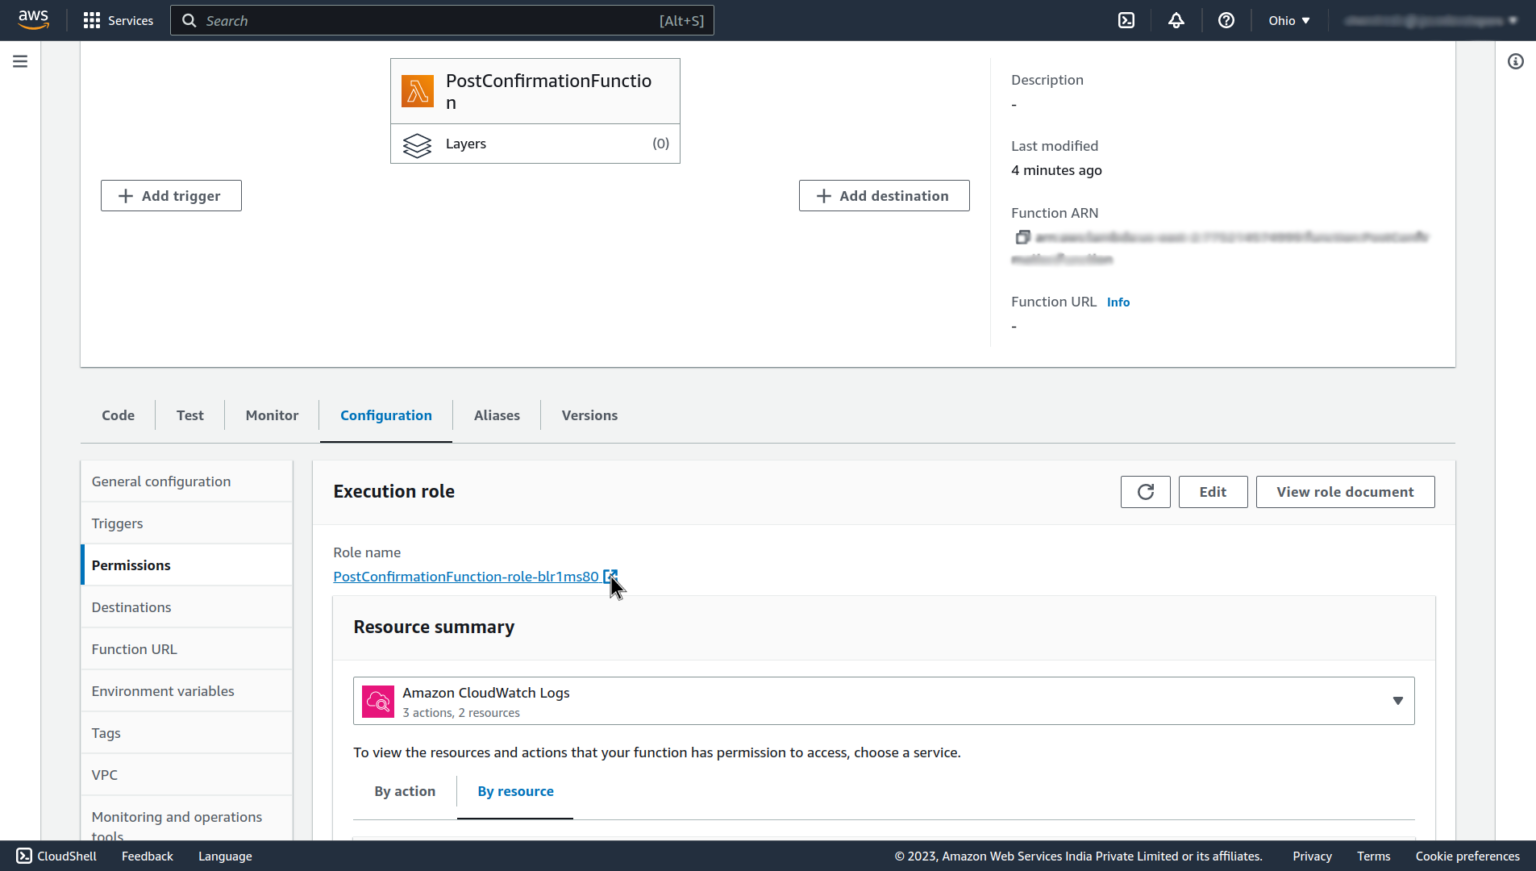Click the refresh icon in Execution role panel

coord(1145,491)
